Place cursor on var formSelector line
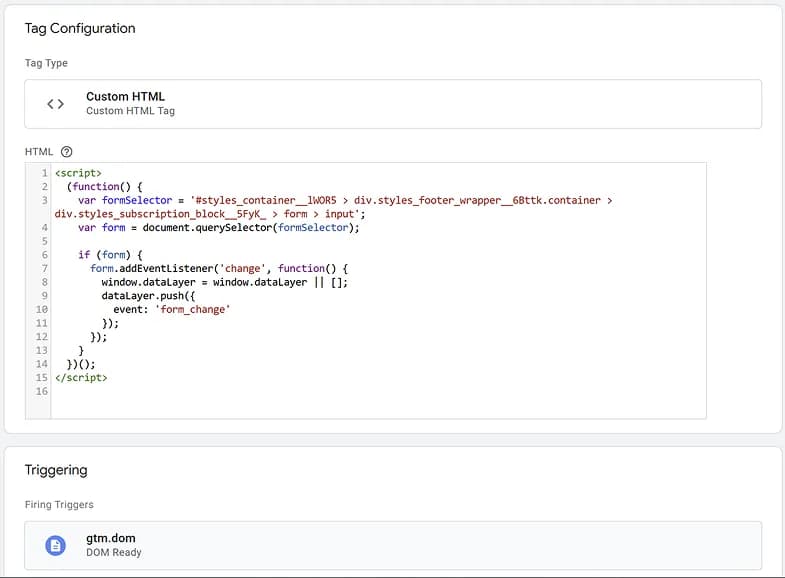Screen dimensions: 785x578 (345, 200)
